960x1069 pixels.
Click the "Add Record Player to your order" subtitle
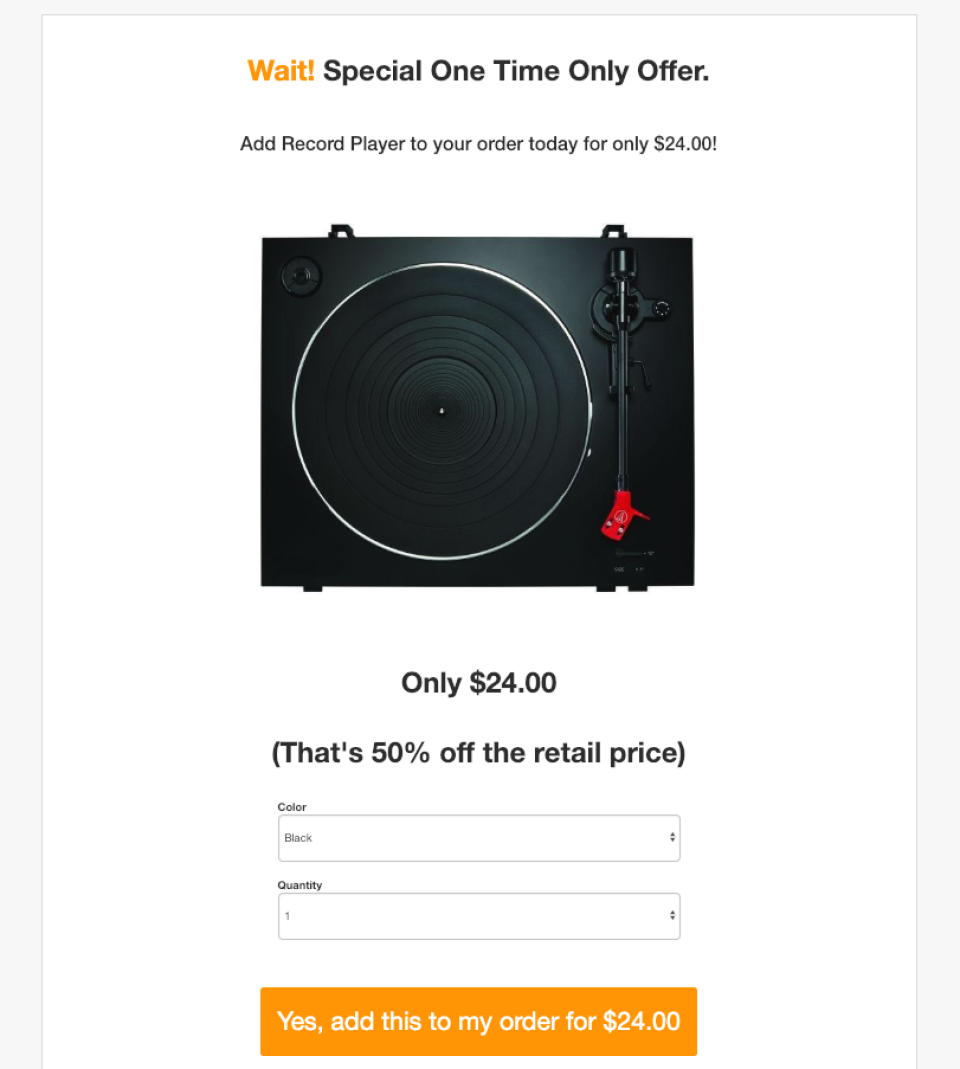pyautogui.click(x=478, y=144)
